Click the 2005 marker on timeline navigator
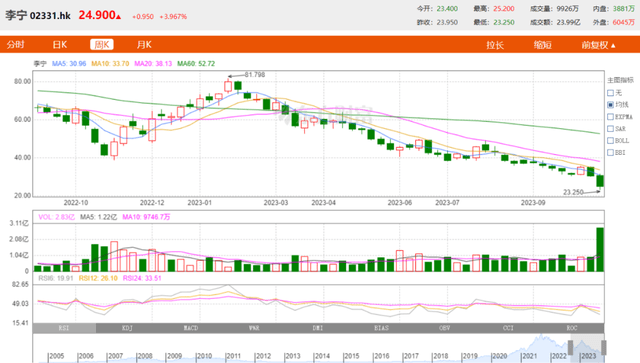This screenshot has width=640, height=363. (56, 356)
